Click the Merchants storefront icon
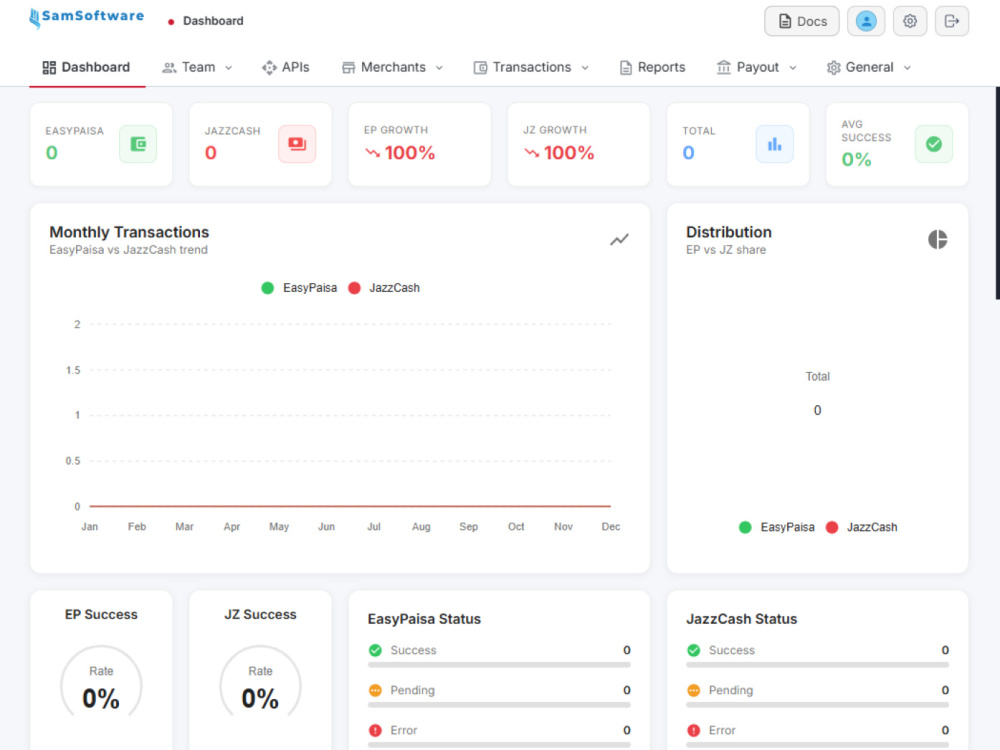This screenshot has width=1000, height=750. 348,68
